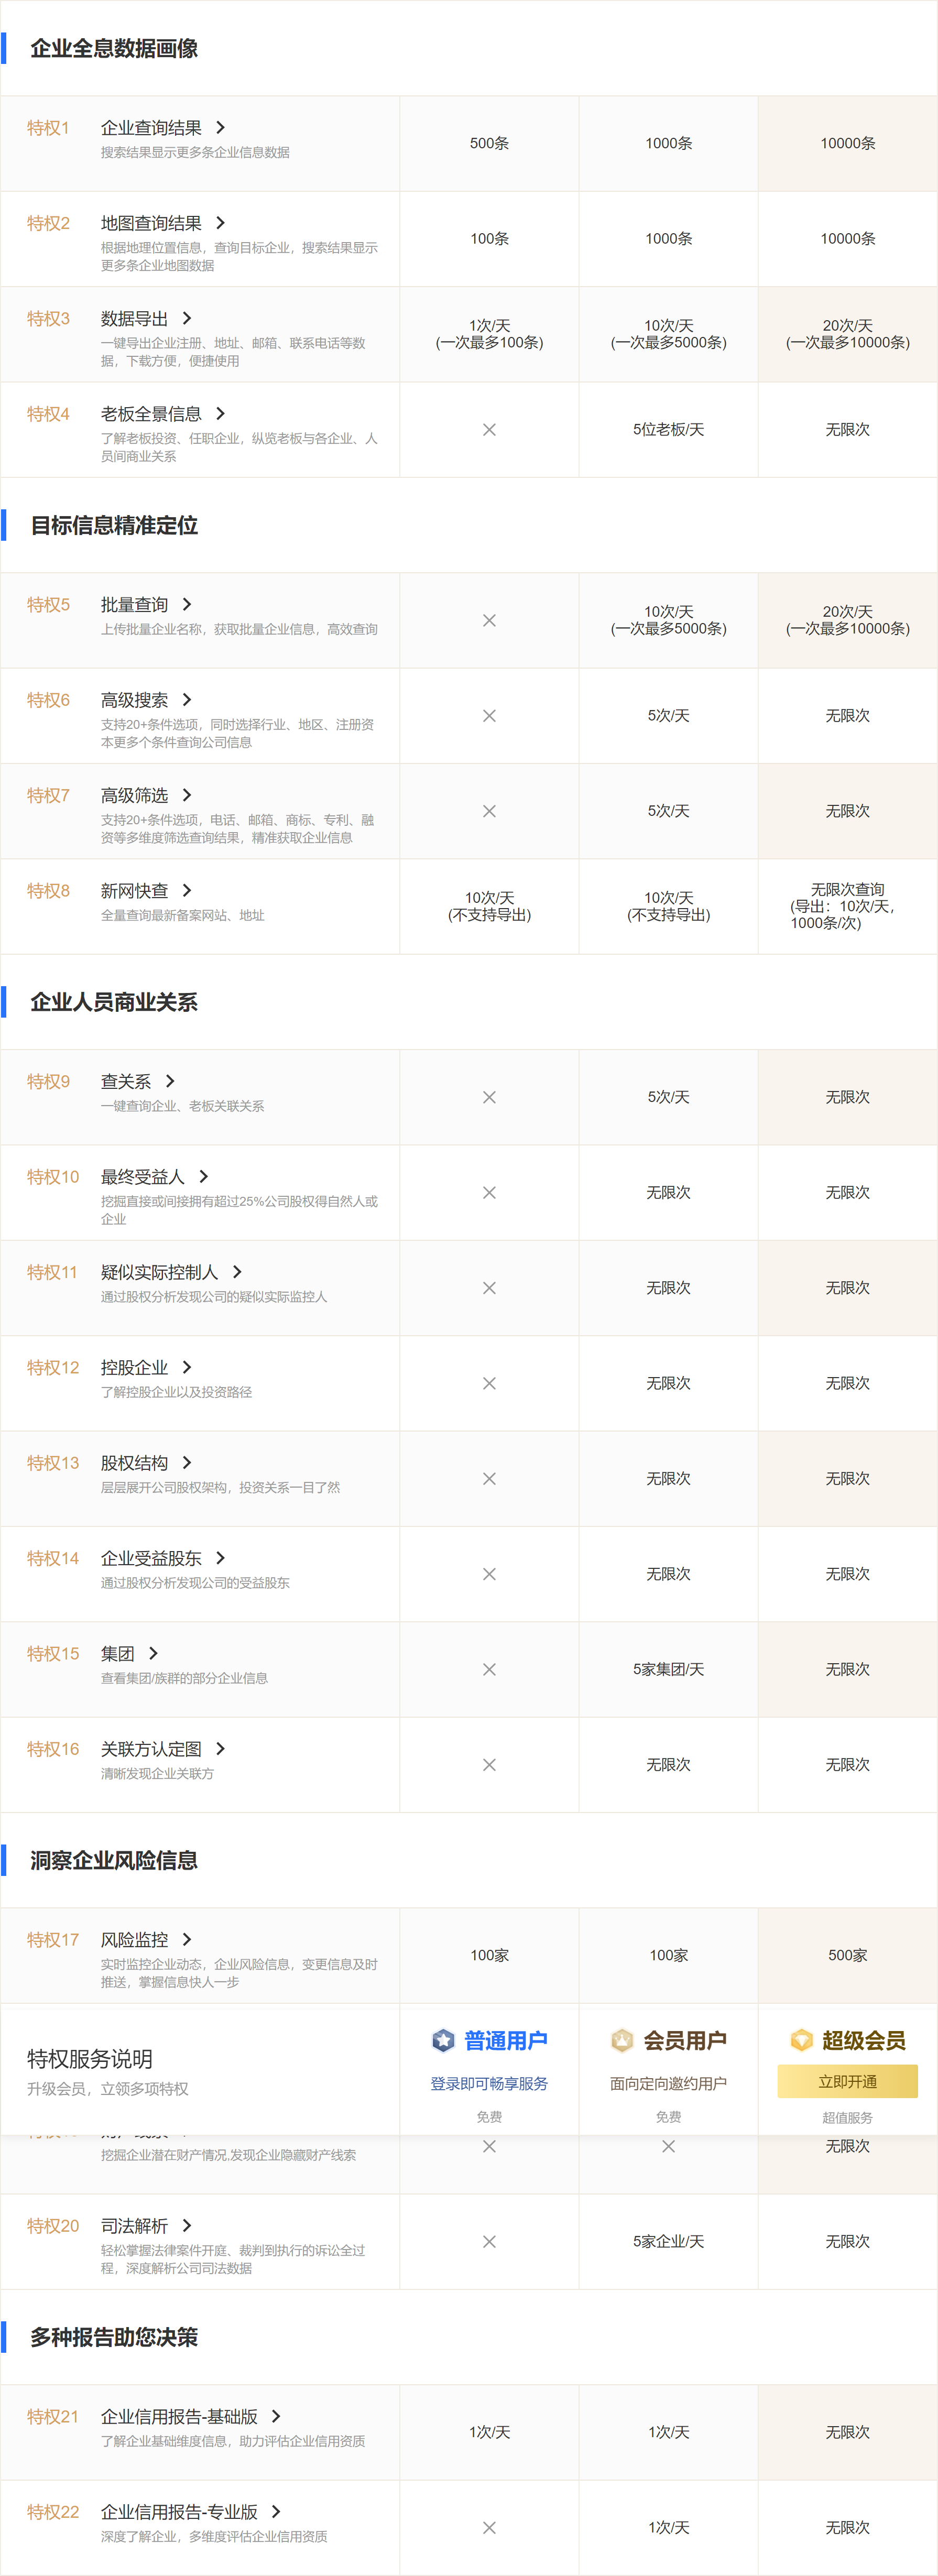
Task: Click 5家集团/天 cell value
Action: coord(668,1670)
